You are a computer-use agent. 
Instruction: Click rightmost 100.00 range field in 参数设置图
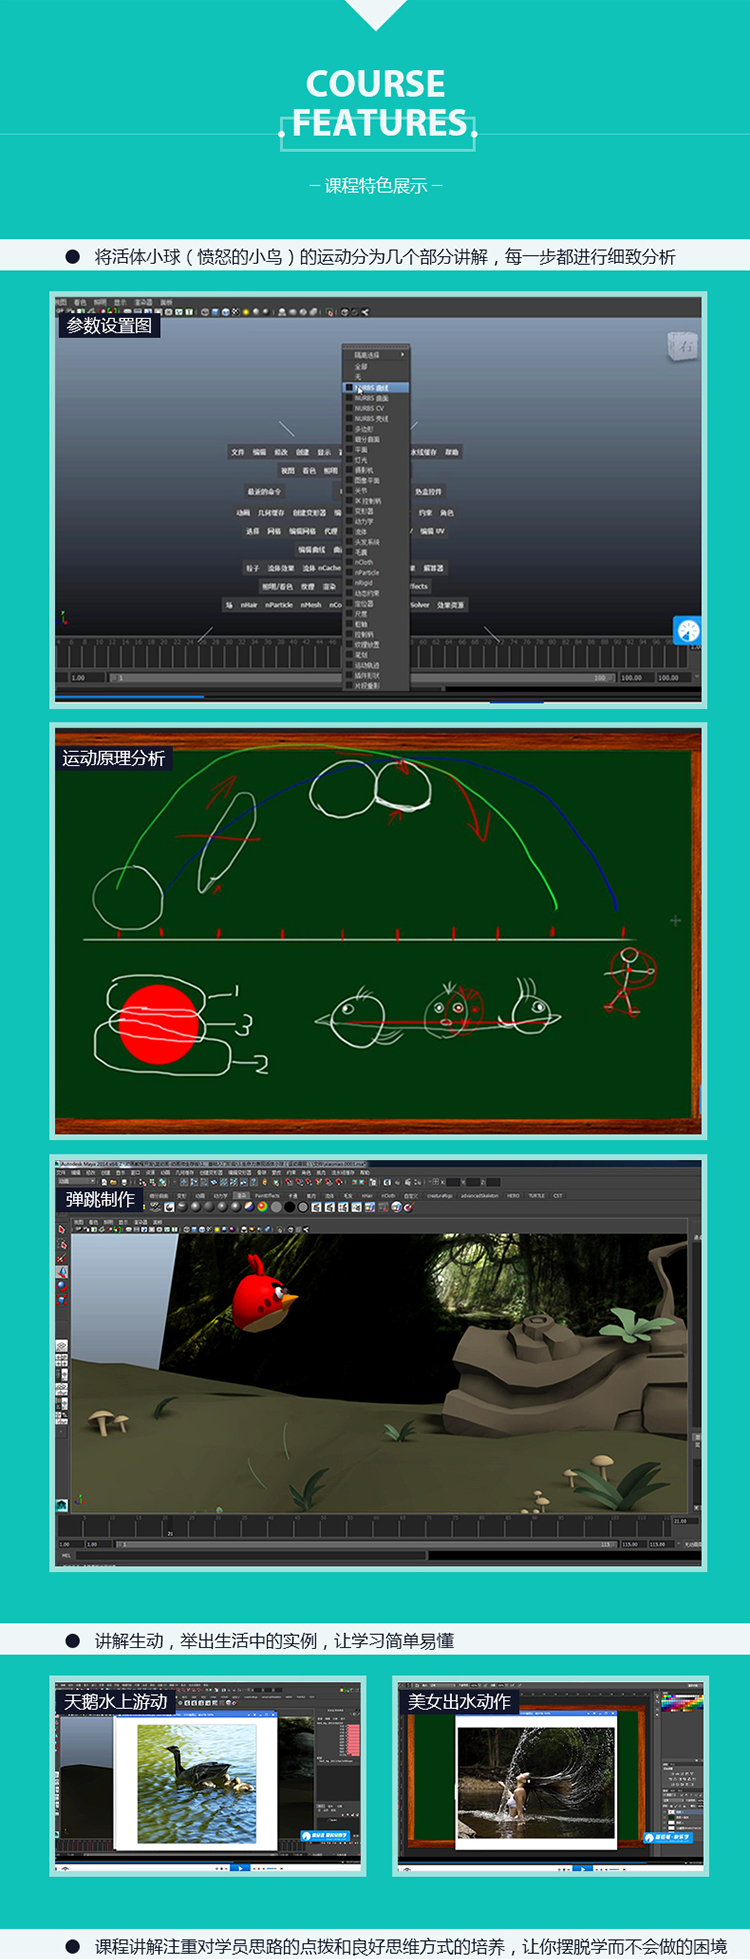tap(670, 677)
